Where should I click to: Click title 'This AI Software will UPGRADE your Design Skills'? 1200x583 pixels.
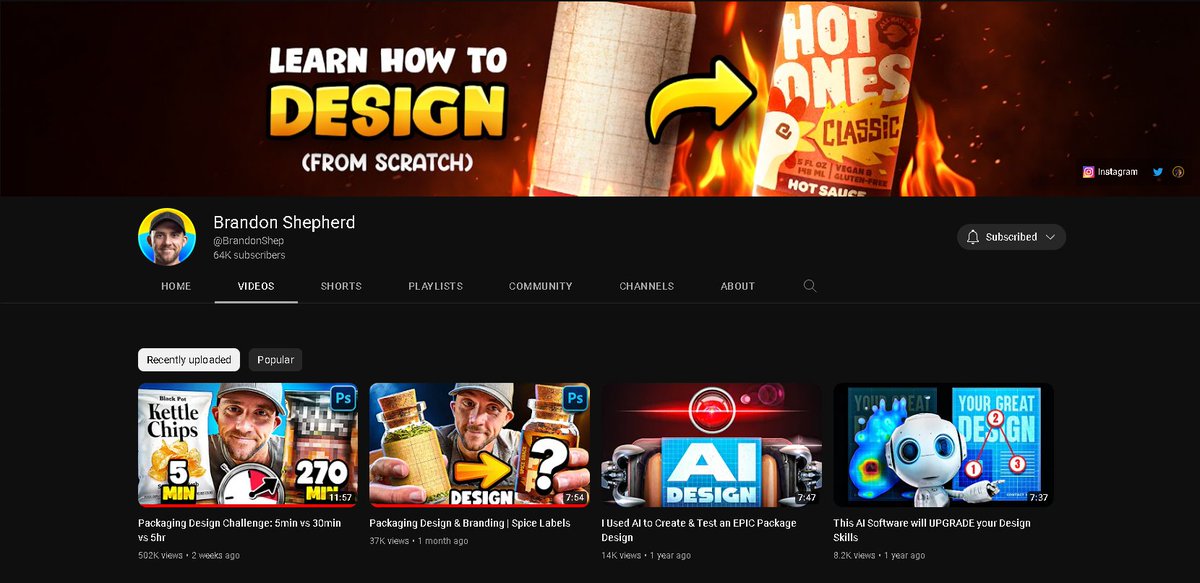pos(932,530)
